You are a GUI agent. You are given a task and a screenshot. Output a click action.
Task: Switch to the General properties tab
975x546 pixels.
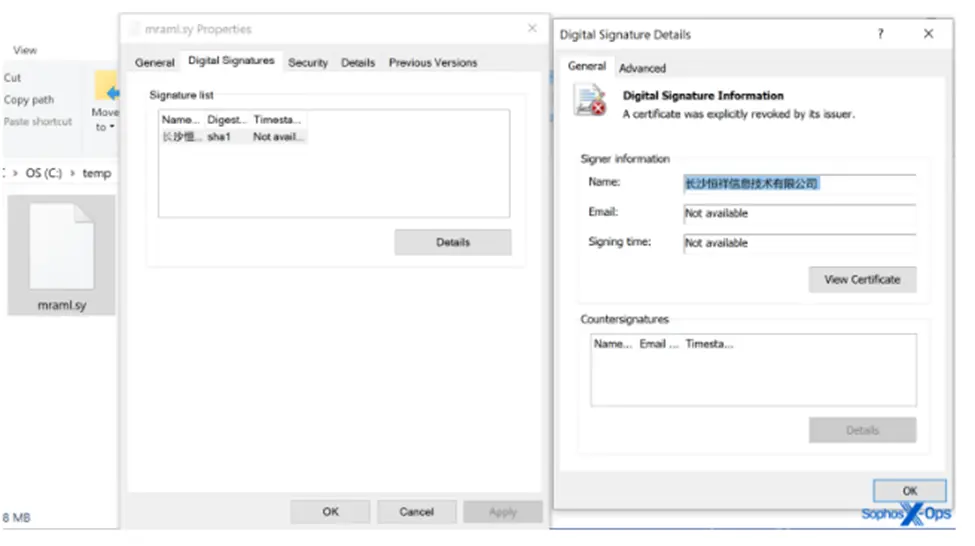[155, 62]
